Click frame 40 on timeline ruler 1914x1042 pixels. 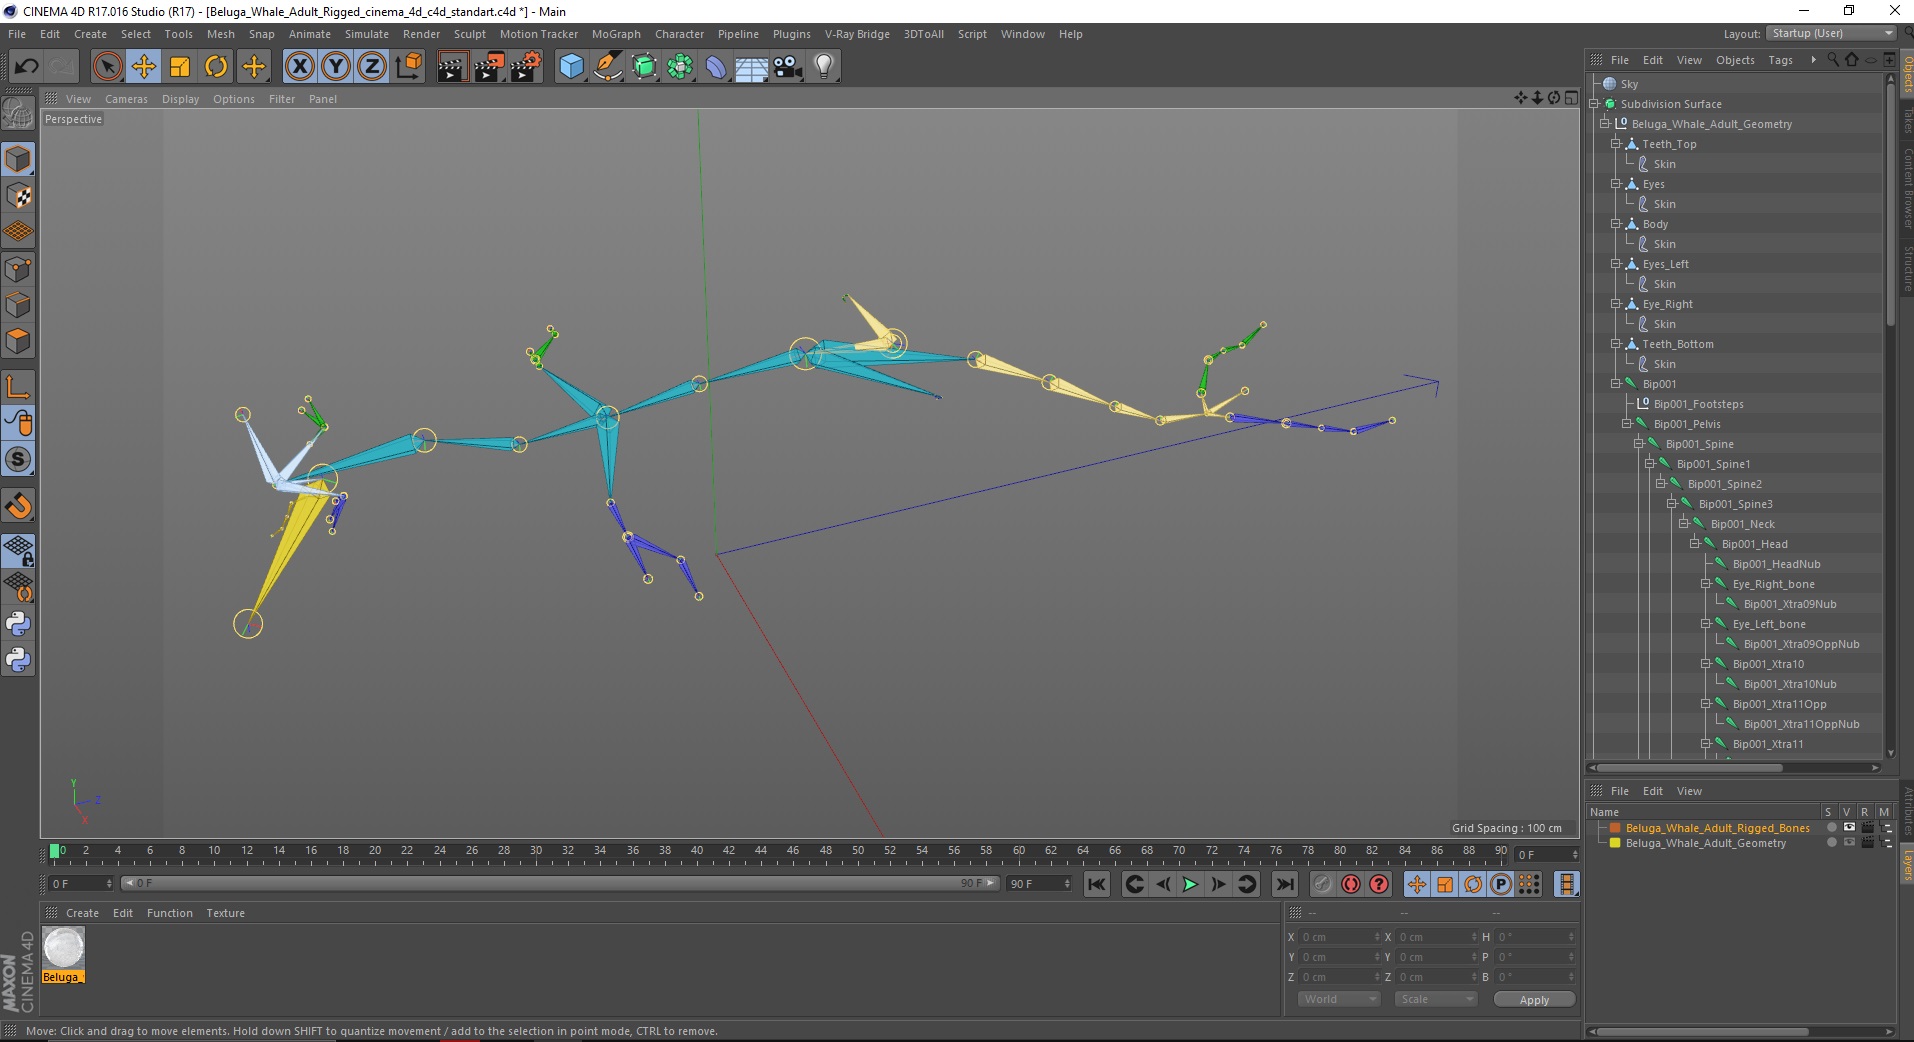pos(697,852)
